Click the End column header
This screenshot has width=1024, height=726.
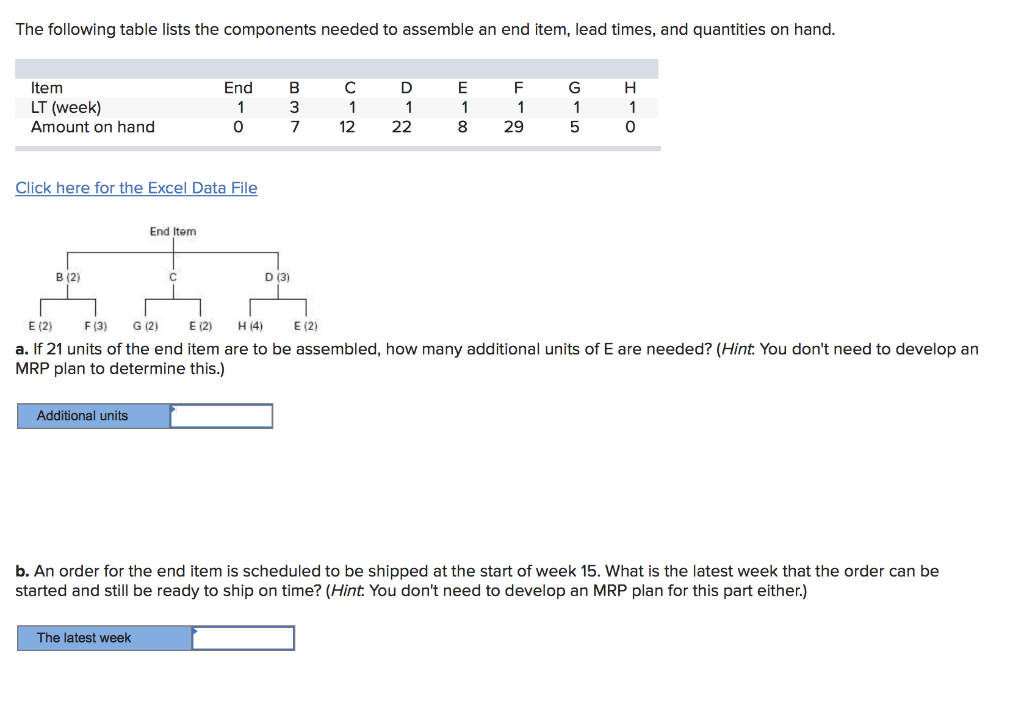pyautogui.click(x=238, y=88)
